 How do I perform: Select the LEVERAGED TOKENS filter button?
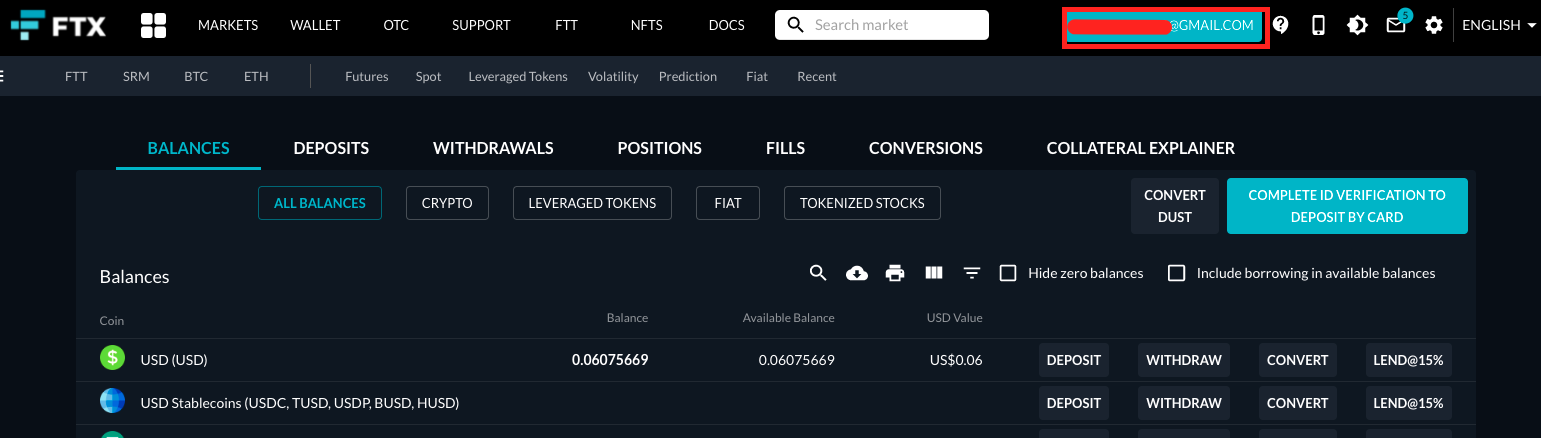pos(592,203)
